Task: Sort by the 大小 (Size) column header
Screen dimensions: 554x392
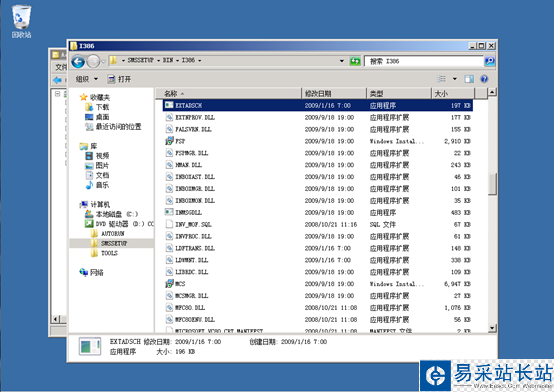Action: (453, 93)
